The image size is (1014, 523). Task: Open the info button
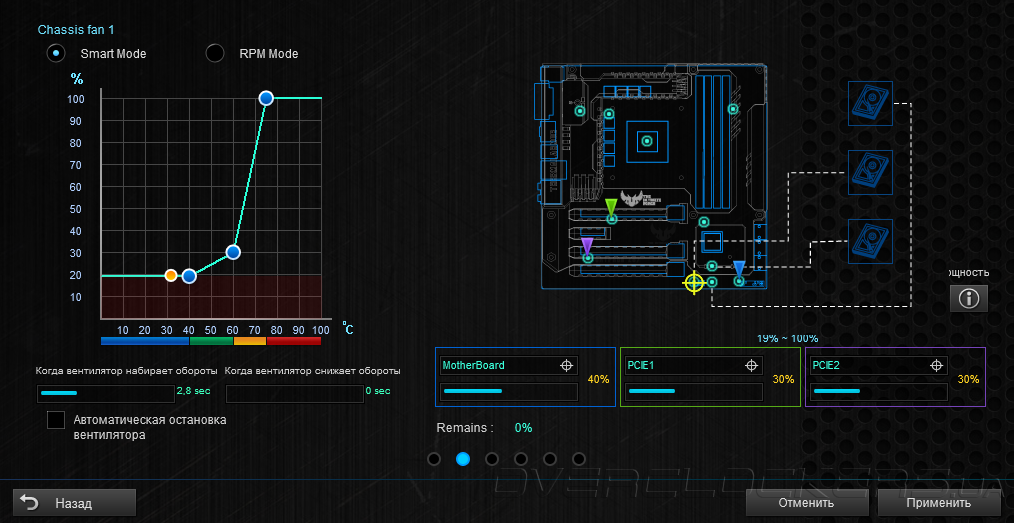969,298
